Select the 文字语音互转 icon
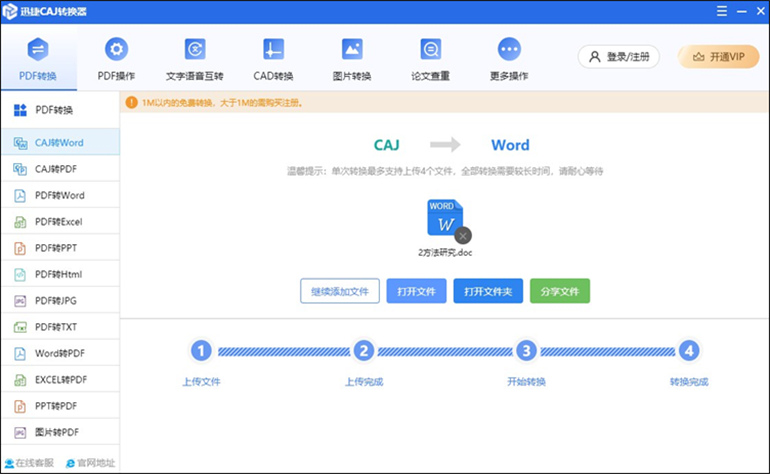This screenshot has width=770, height=474. (195, 49)
